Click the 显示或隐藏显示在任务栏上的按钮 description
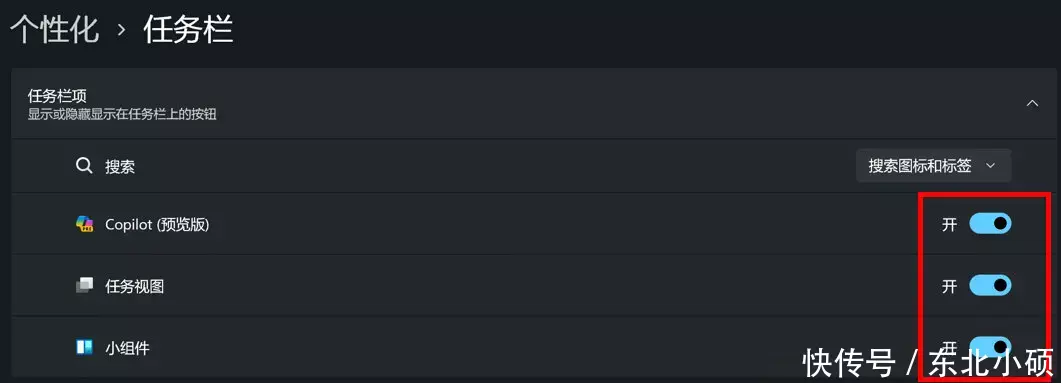This screenshot has width=1061, height=383. (122, 114)
